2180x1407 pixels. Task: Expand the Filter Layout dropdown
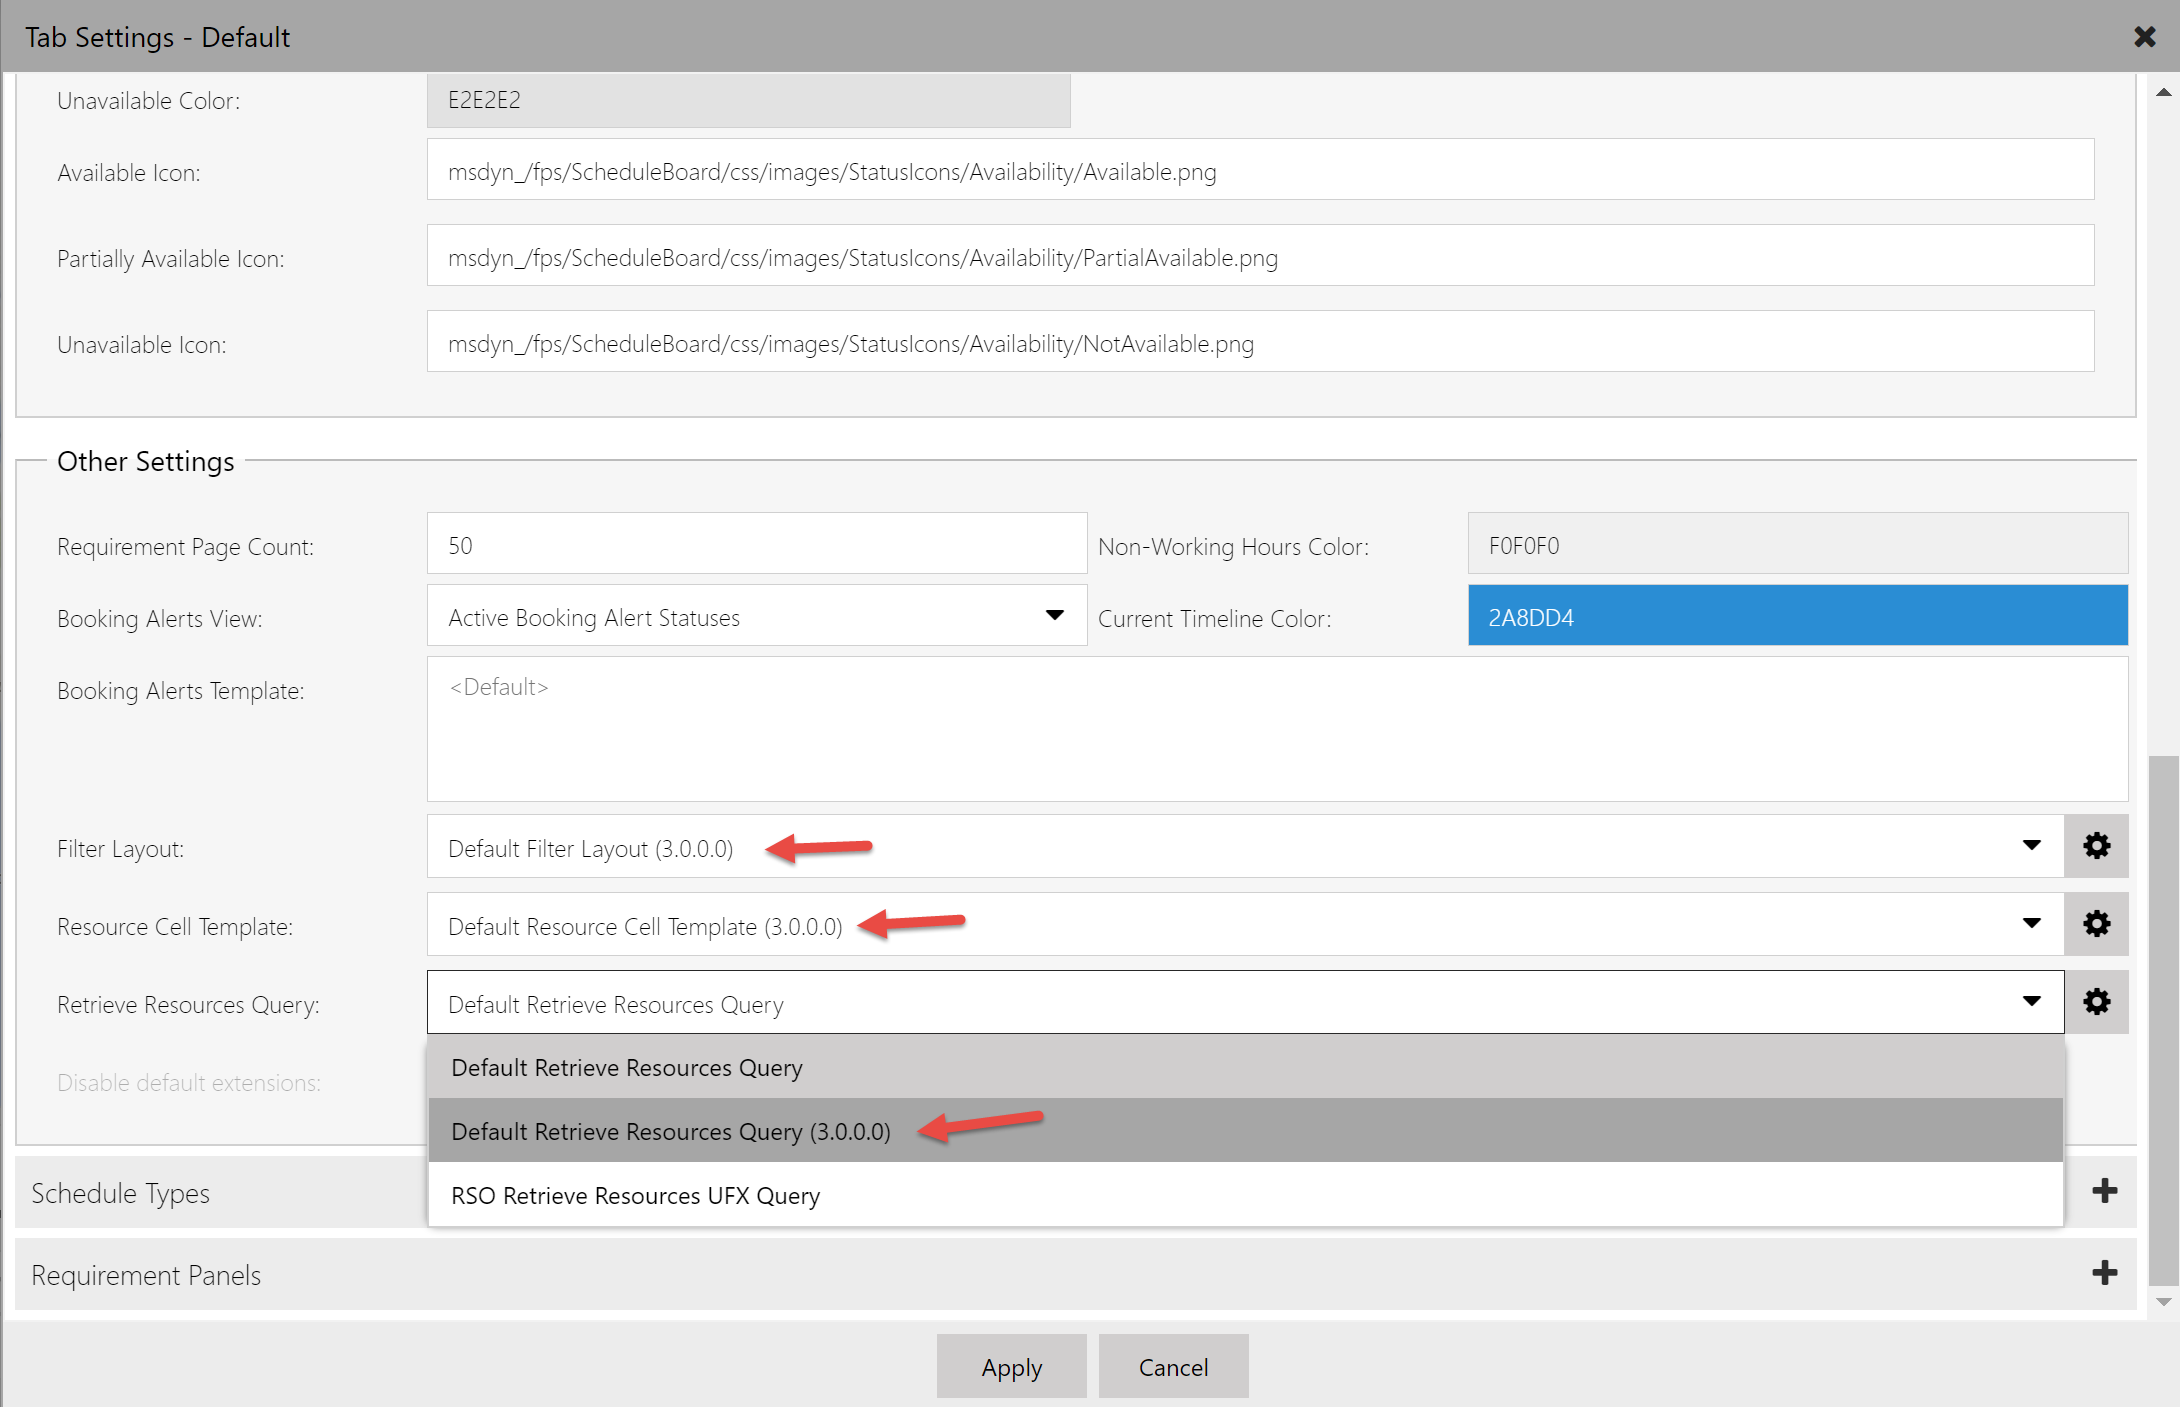click(x=2031, y=846)
